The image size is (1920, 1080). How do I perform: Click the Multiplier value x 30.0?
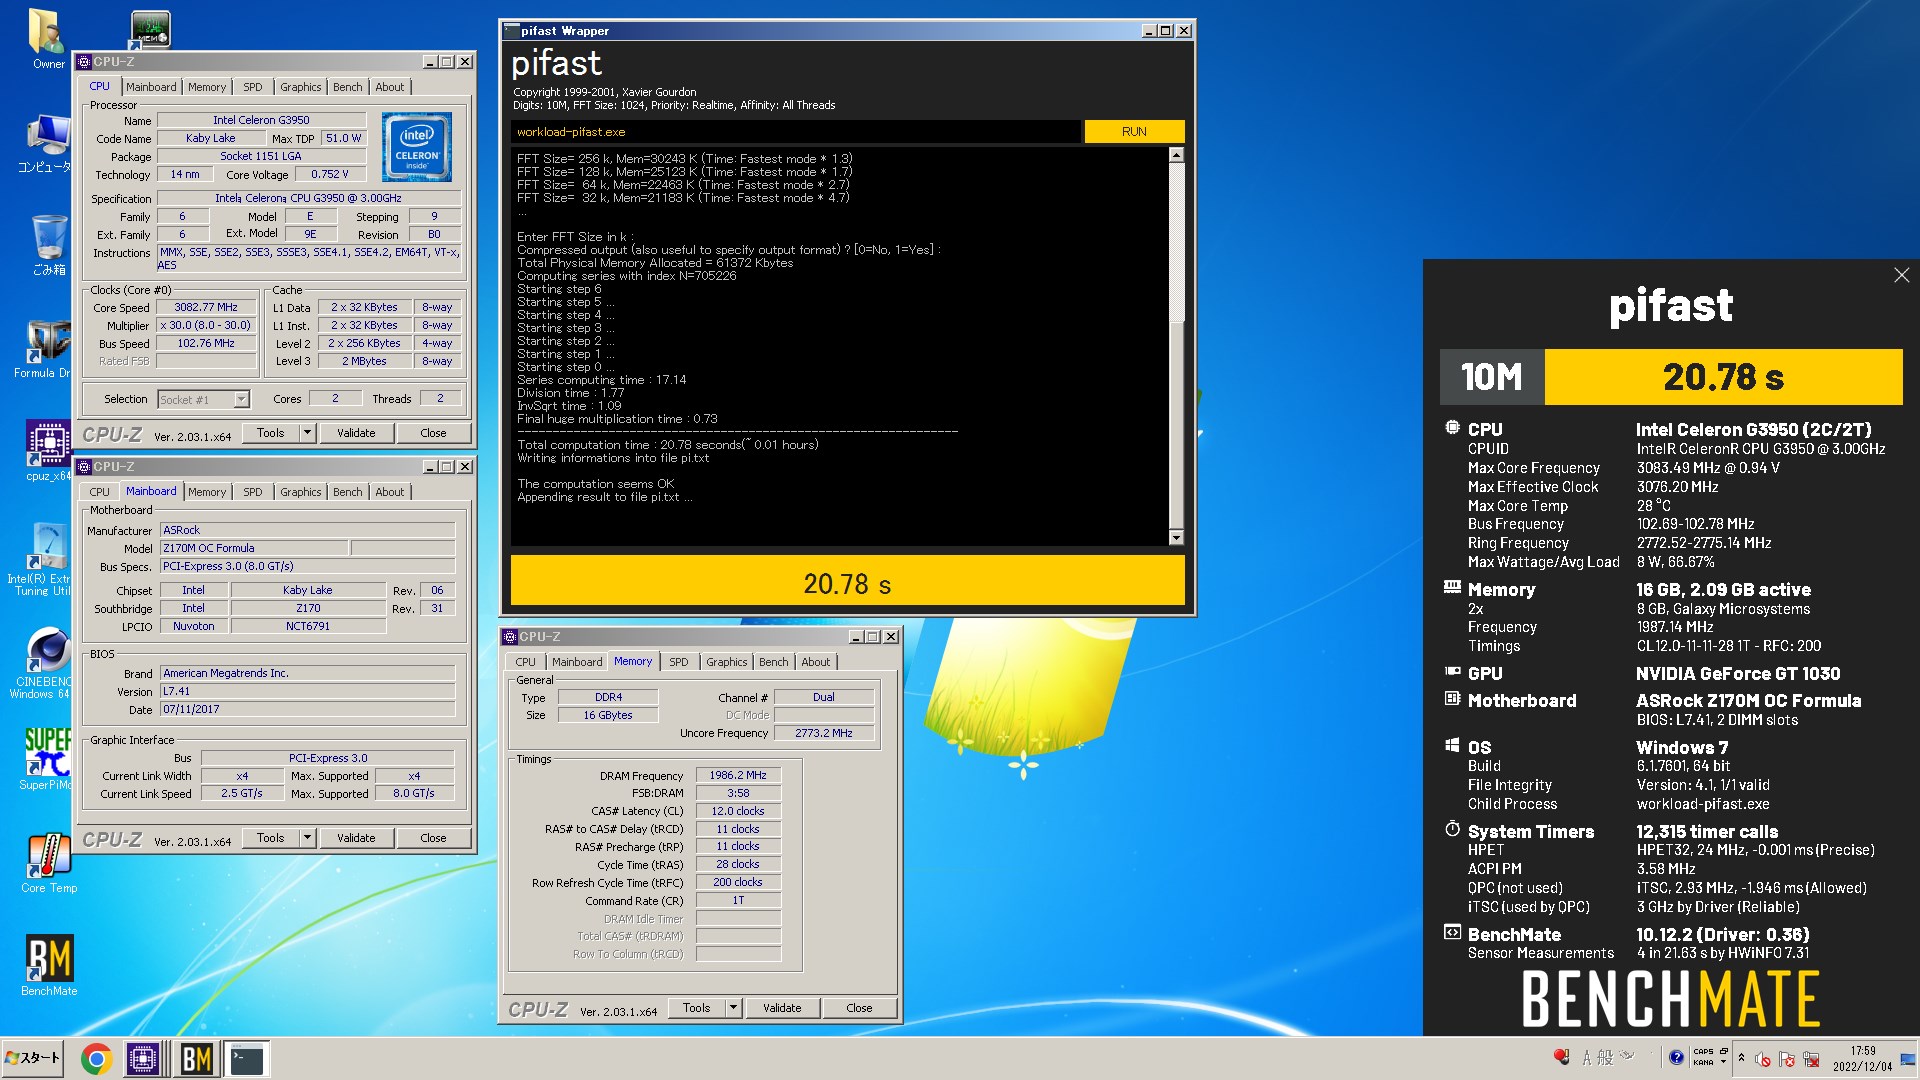tap(206, 325)
